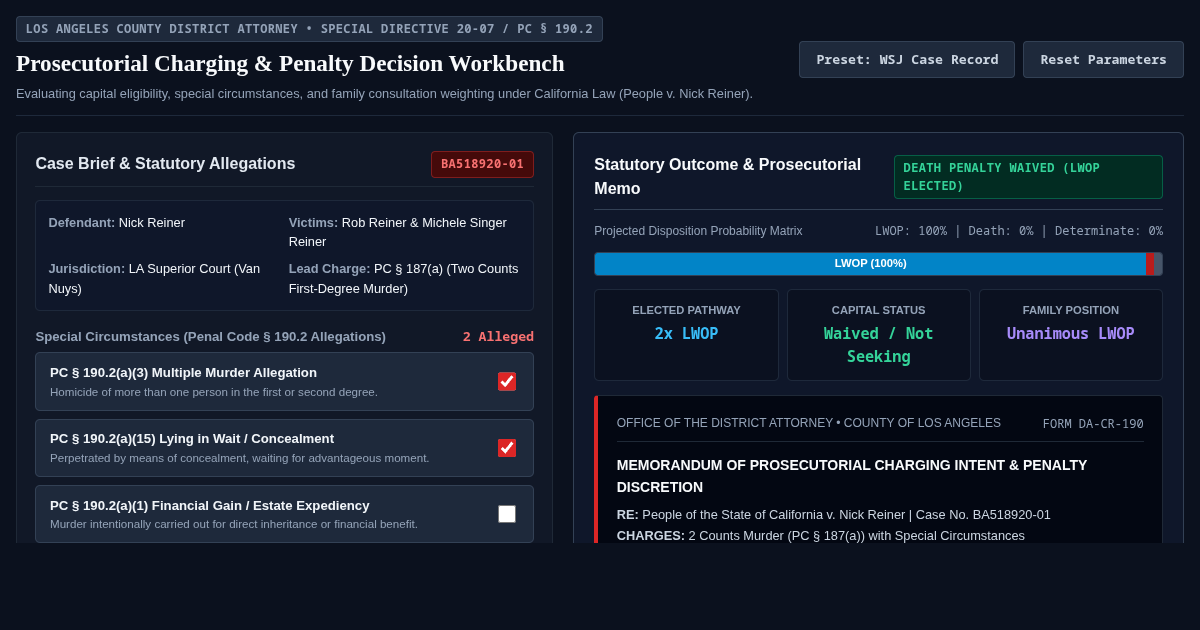Click the PC § 190.2(a)(15) Lying in Wait title
The image size is (1200, 630).
(192, 439)
